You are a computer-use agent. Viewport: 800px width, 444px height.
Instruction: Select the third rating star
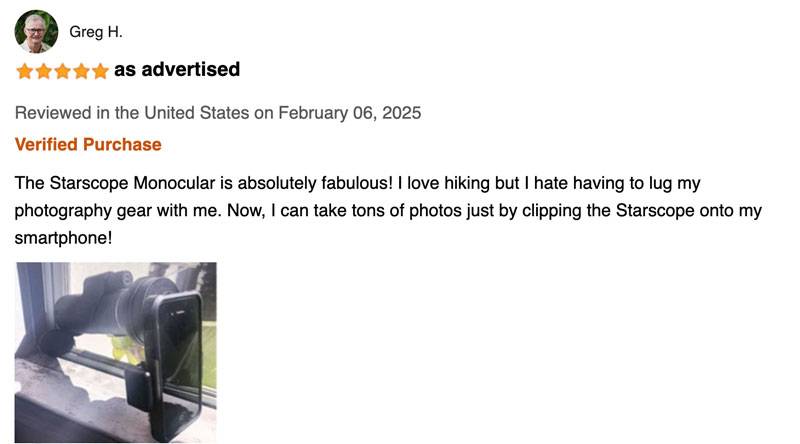pyautogui.click(x=62, y=71)
